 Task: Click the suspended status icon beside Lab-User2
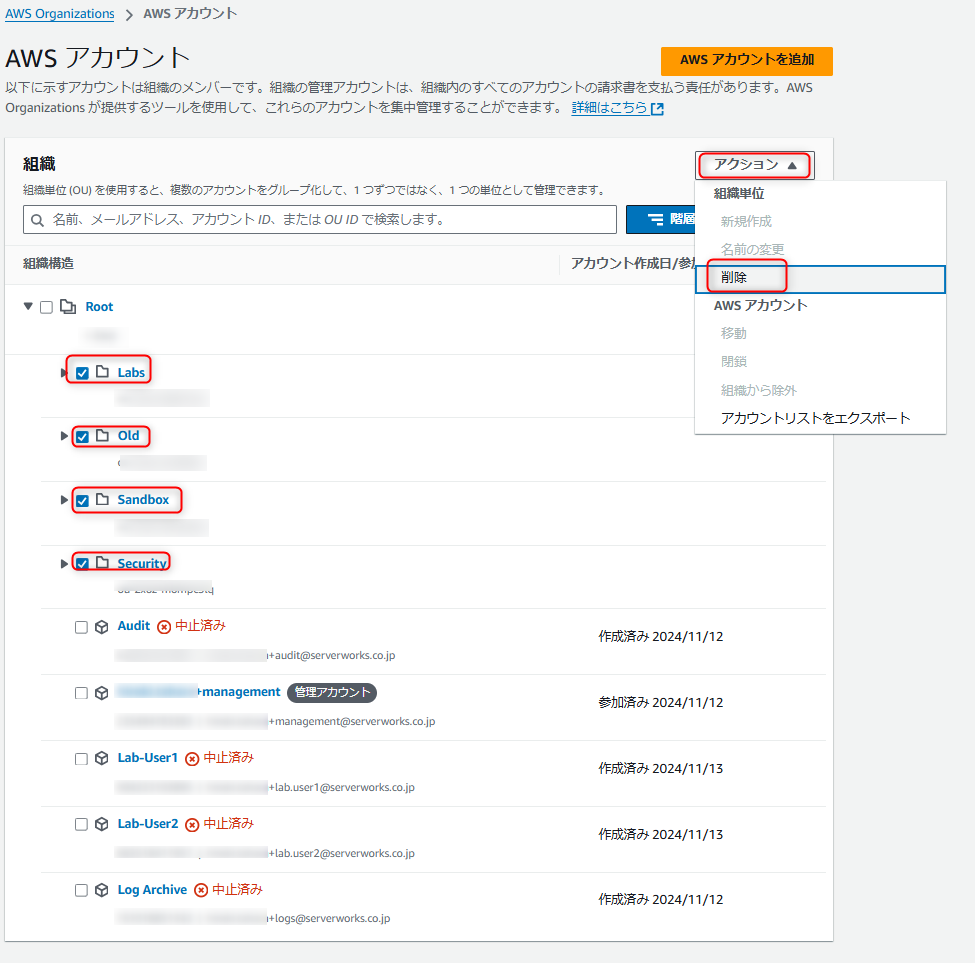pos(192,824)
